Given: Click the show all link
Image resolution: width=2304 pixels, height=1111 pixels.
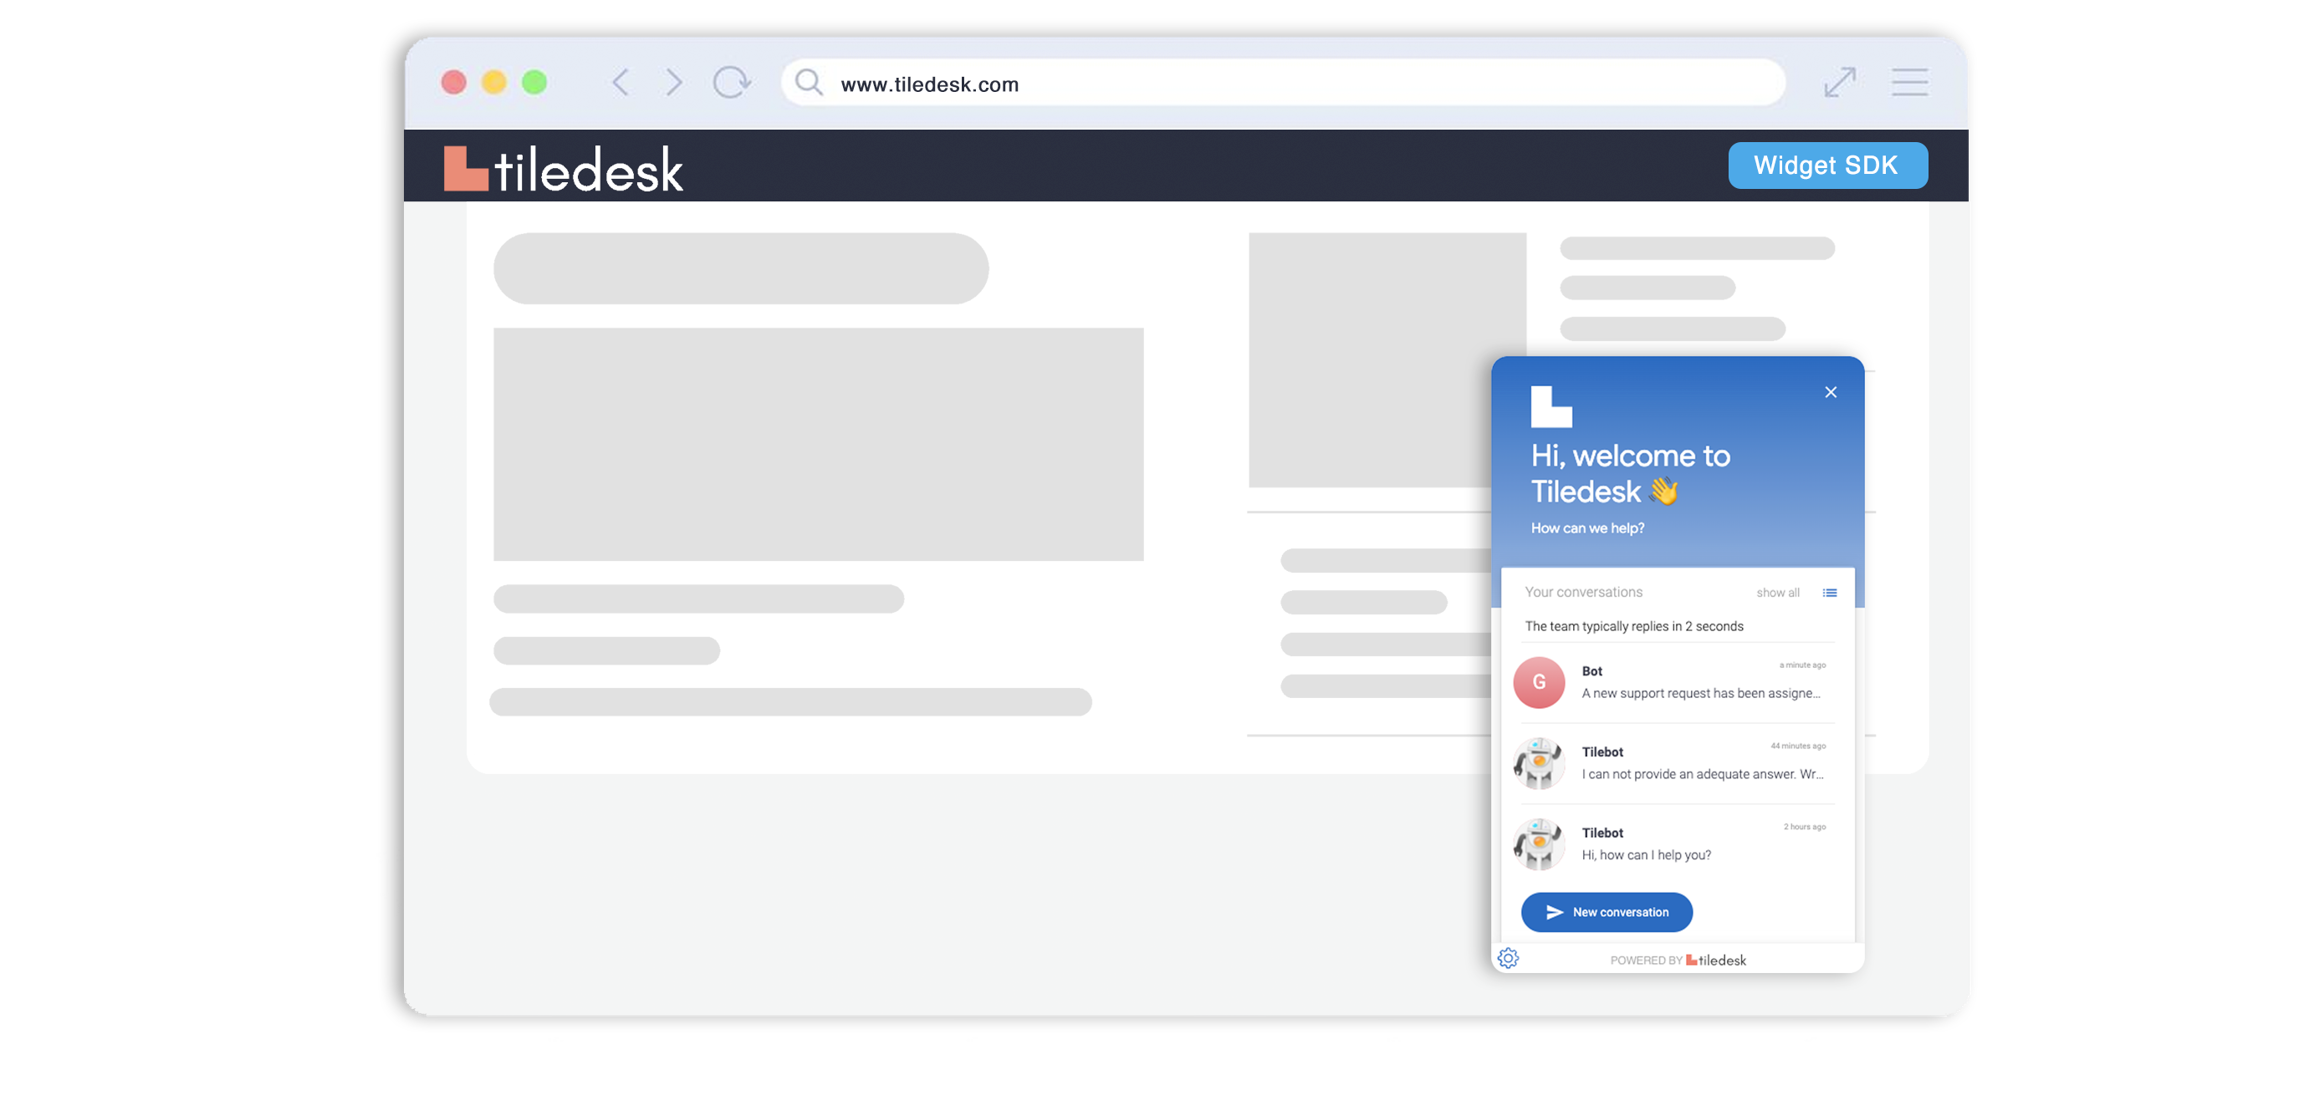Looking at the screenshot, I should (x=1777, y=593).
